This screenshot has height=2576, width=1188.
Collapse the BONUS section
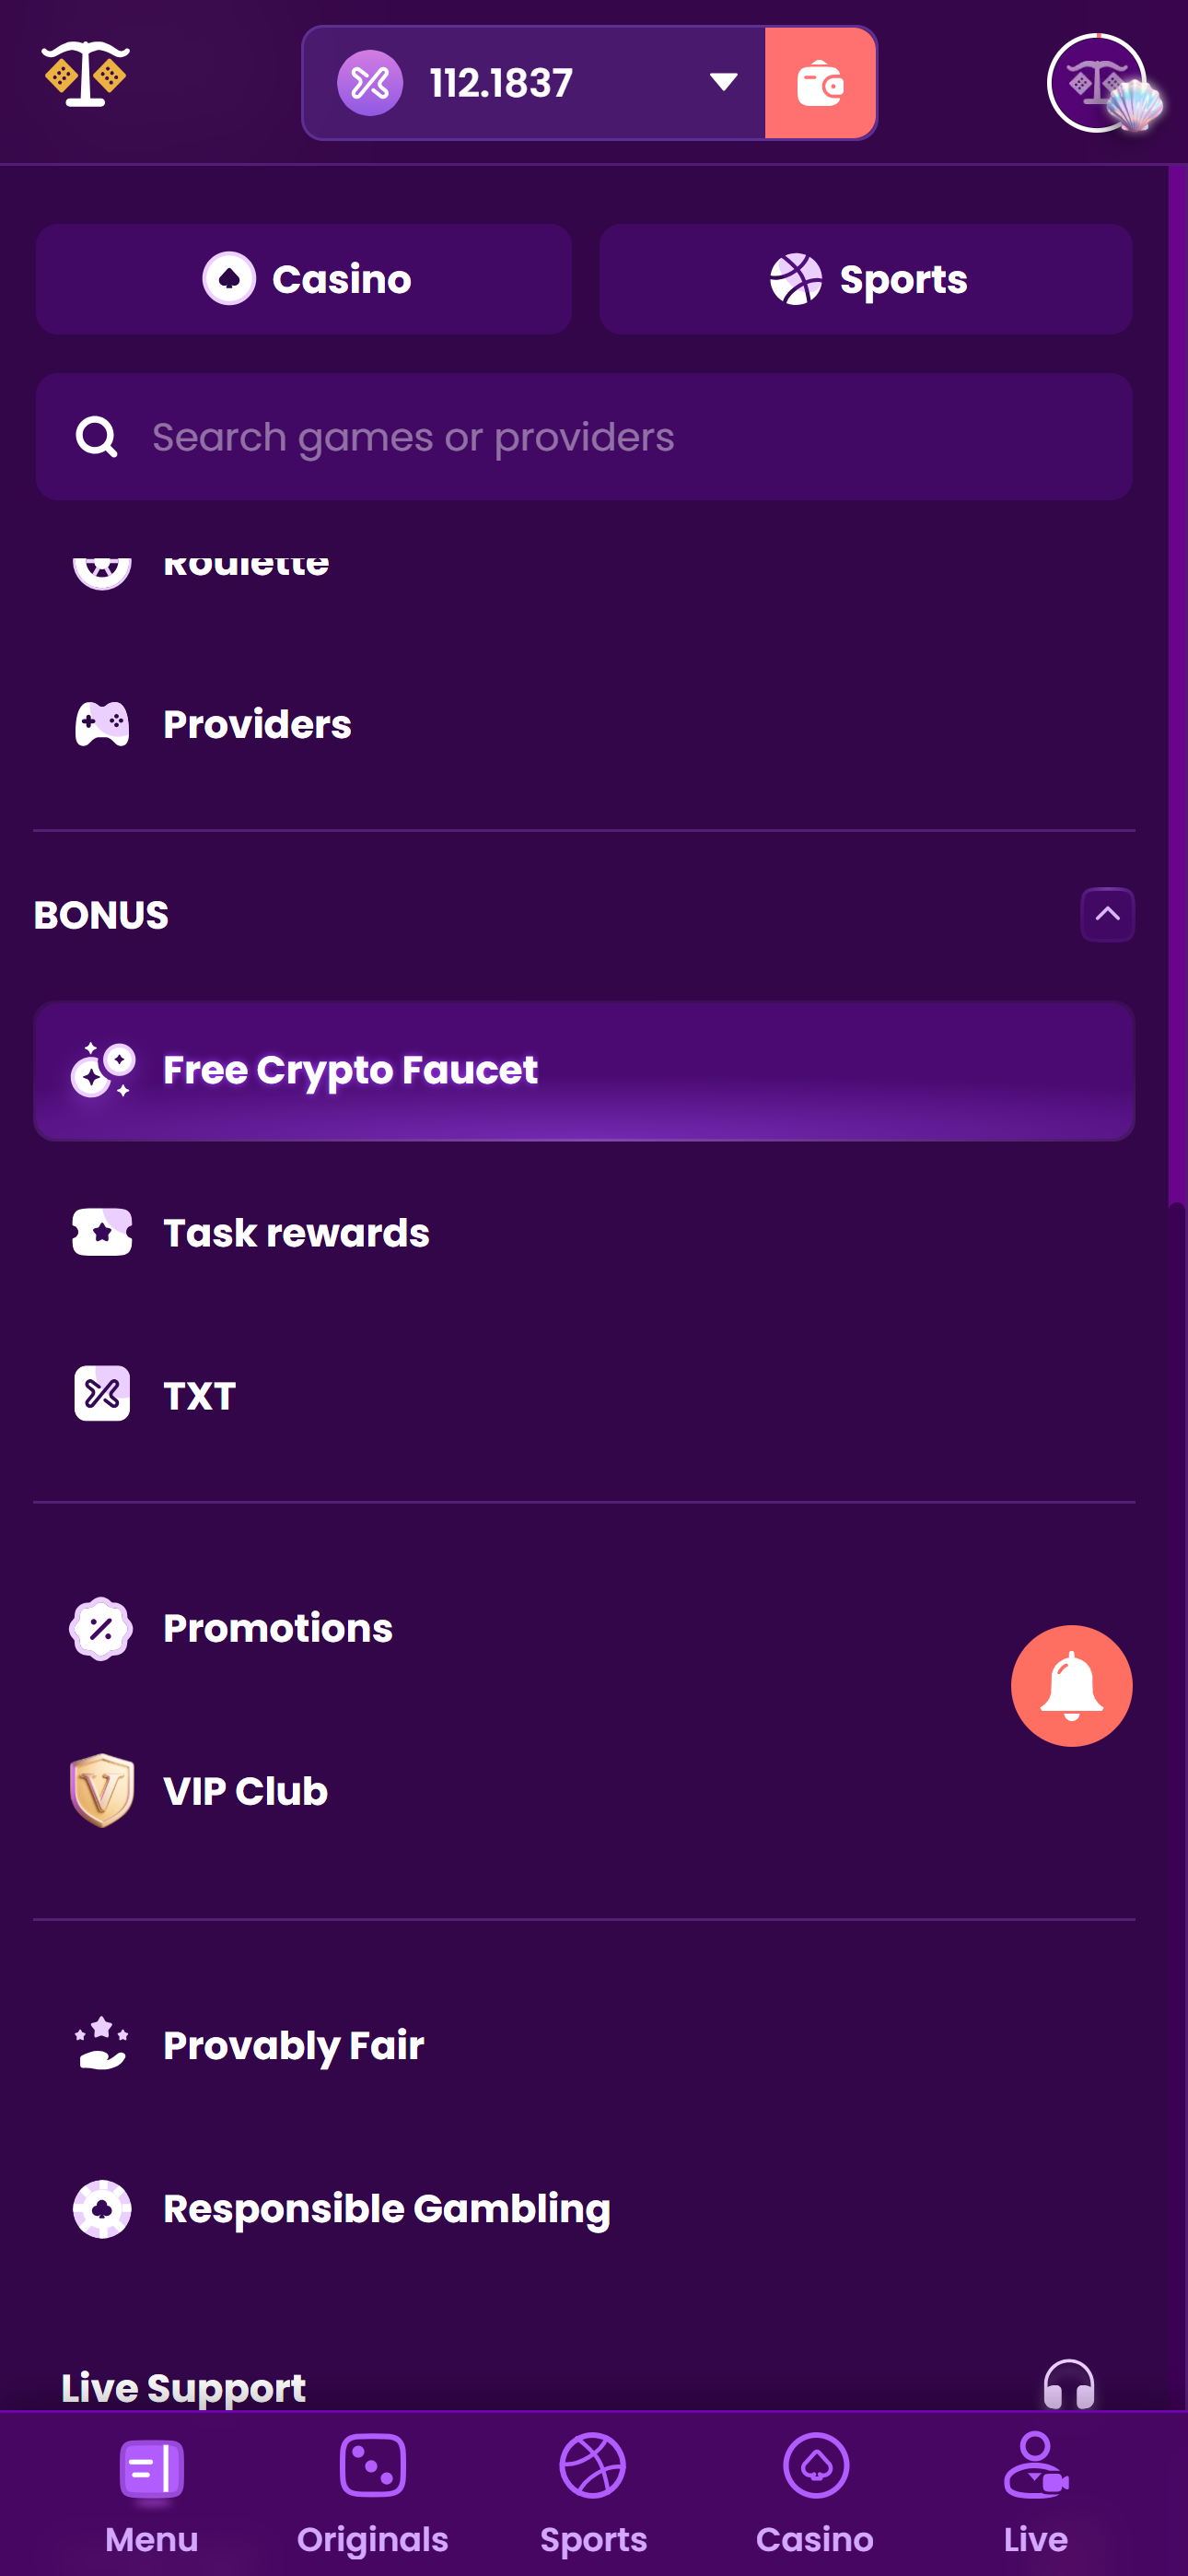point(1107,914)
